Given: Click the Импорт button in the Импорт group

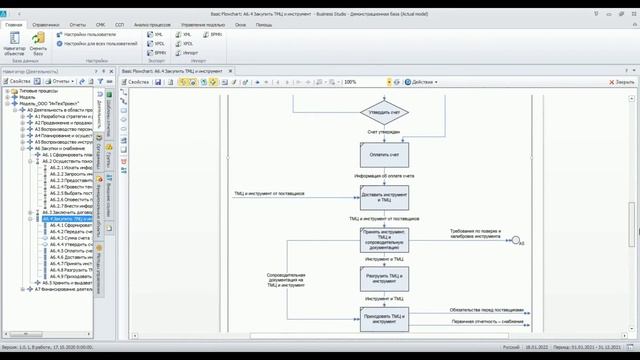Looking at the screenshot, I should pos(187,53).
